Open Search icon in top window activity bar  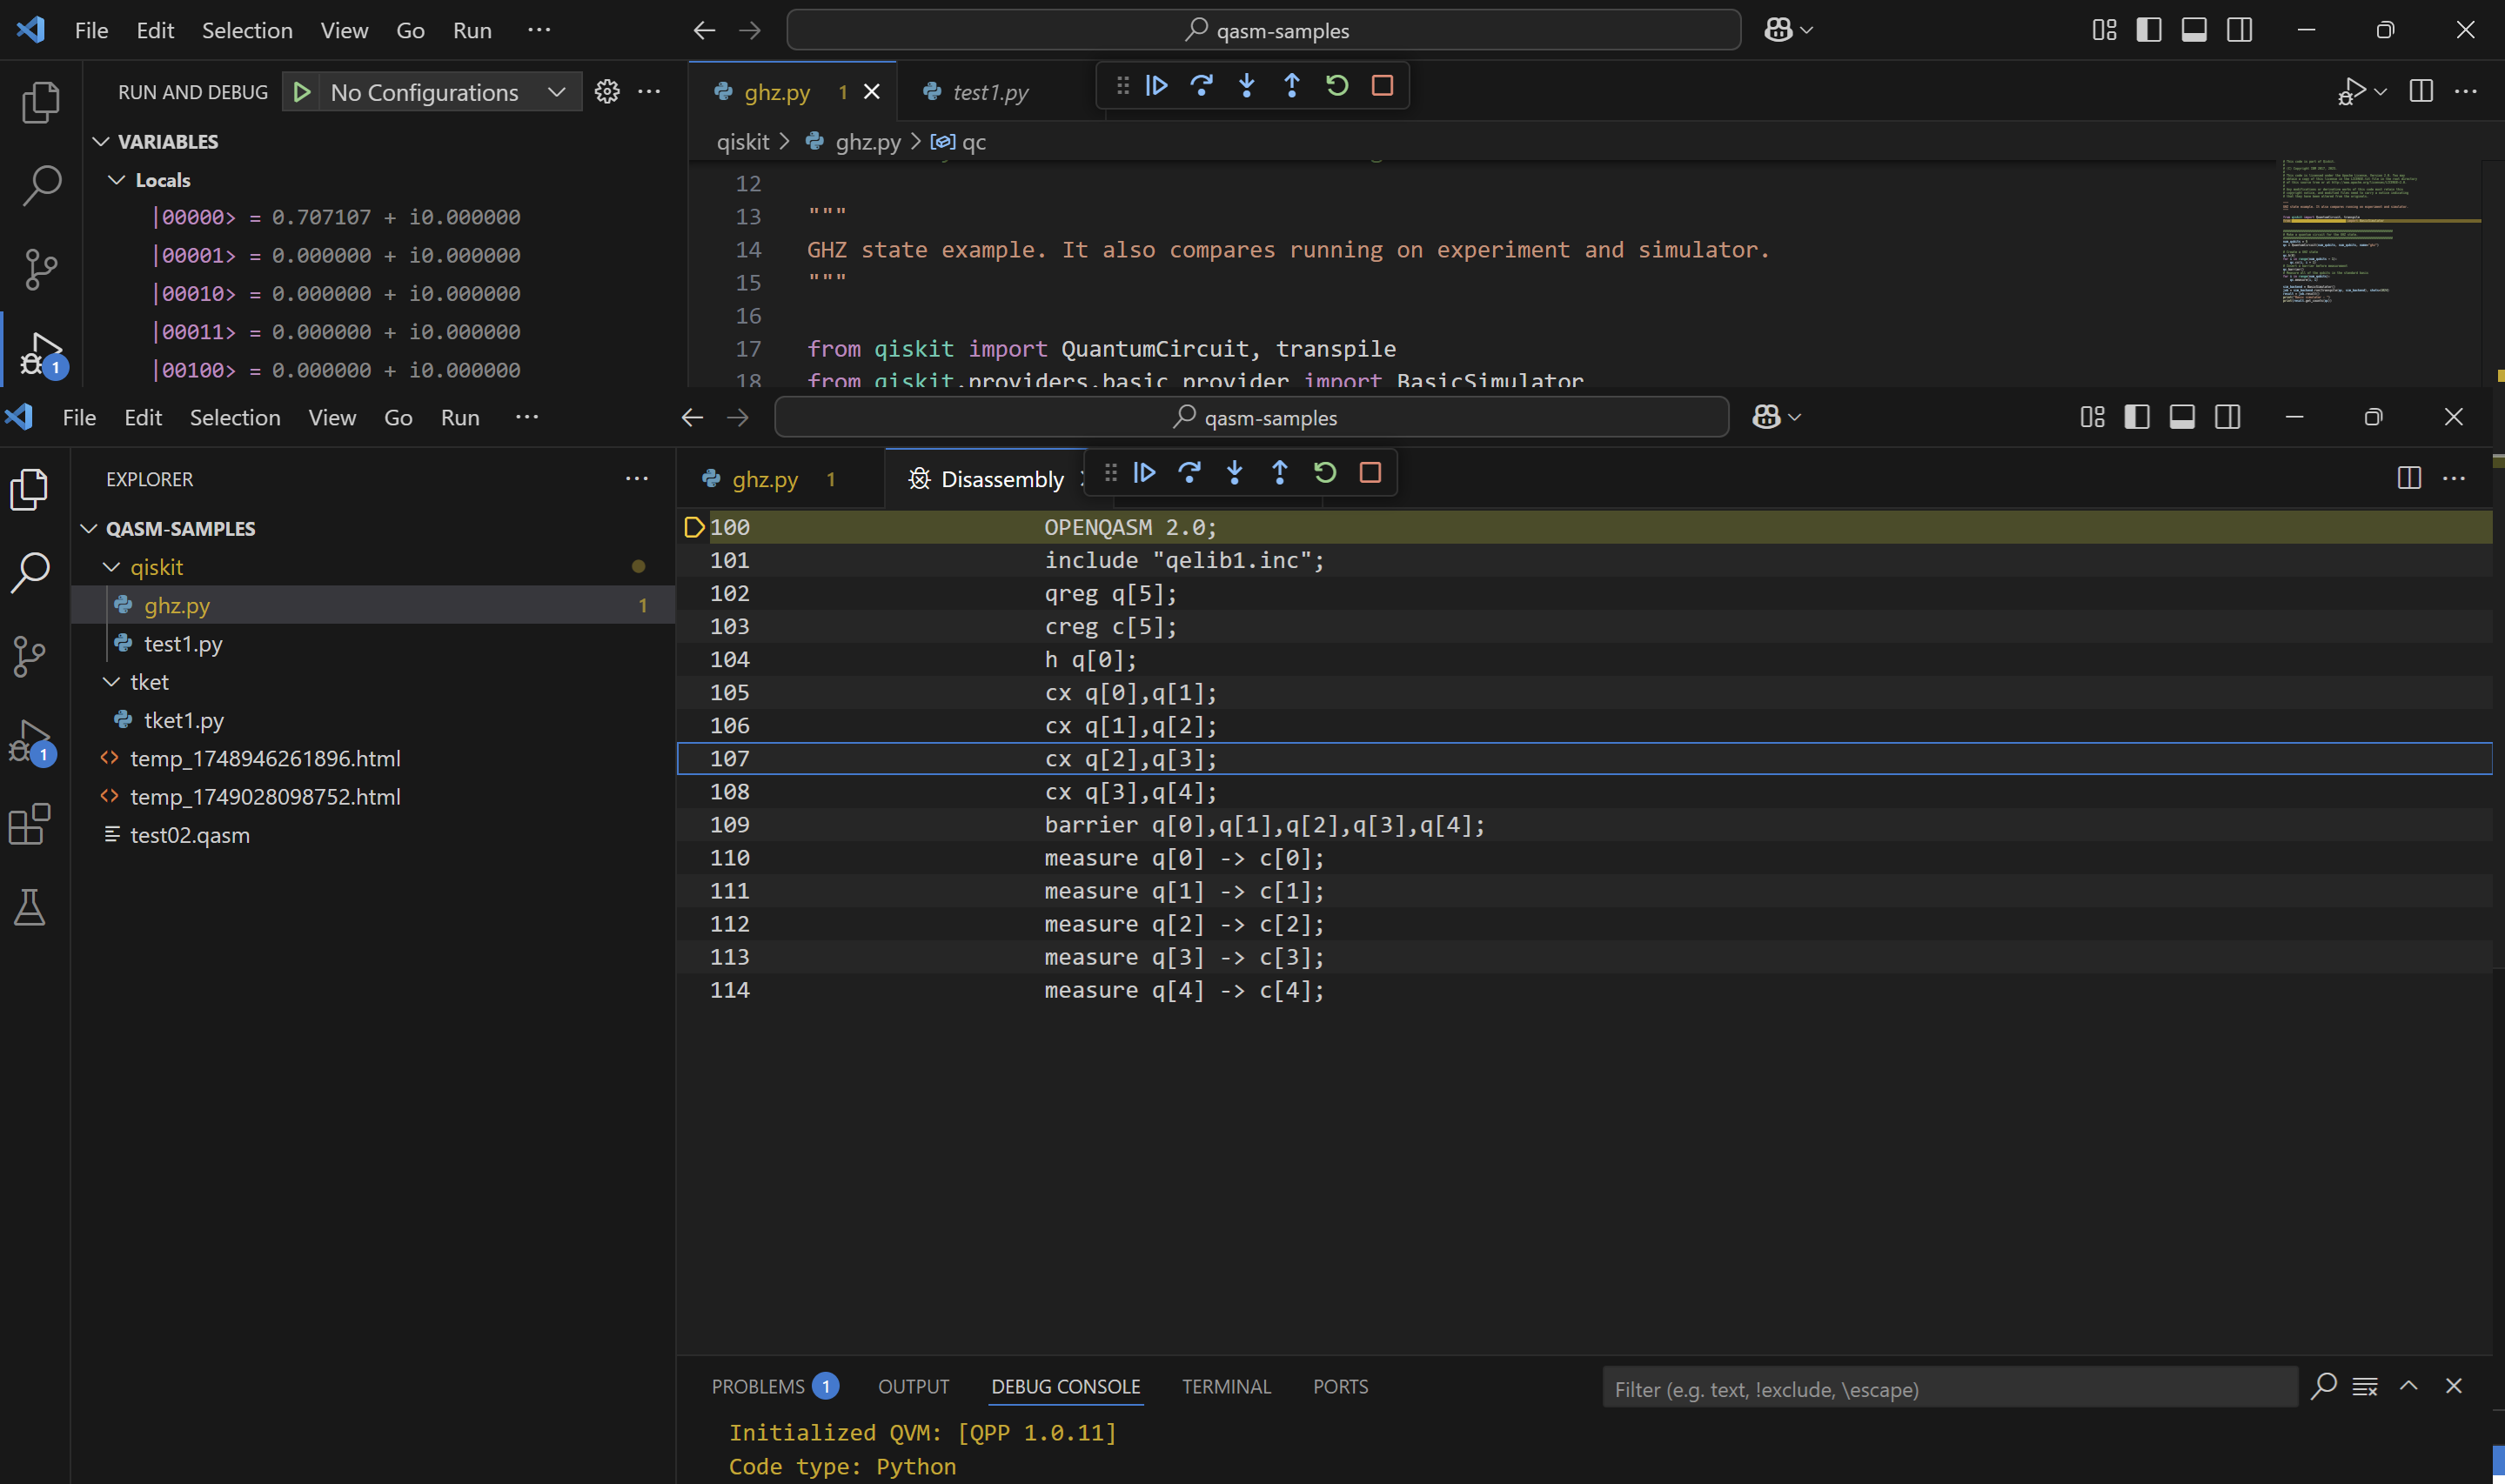click(41, 185)
